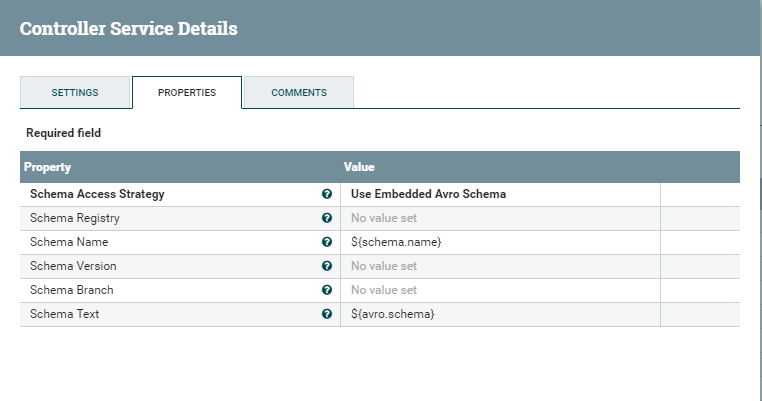Open the Comments tab
The height and width of the screenshot is (401, 762).
299,93
